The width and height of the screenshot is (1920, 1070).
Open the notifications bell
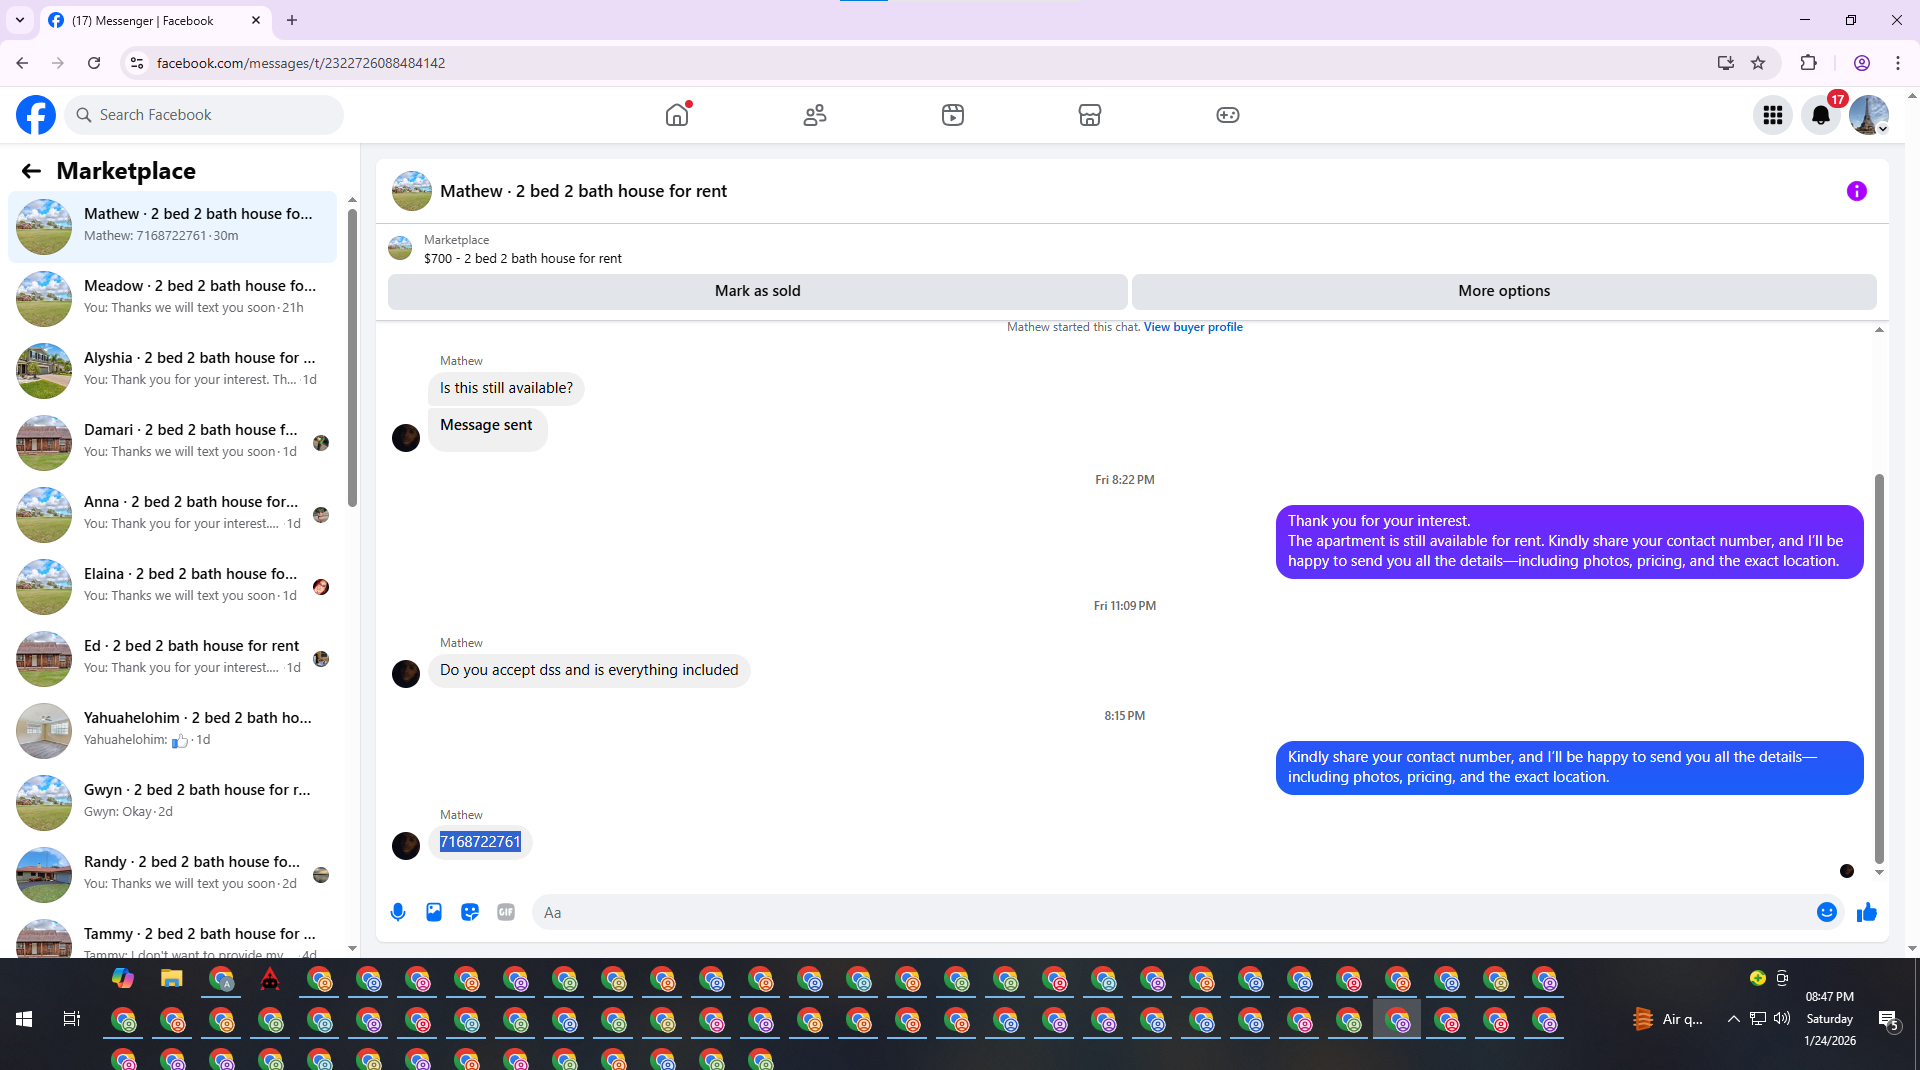1821,115
